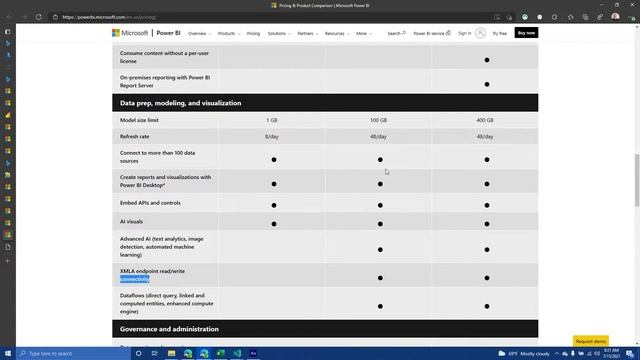Open Excel from the taskbar
This screenshot has width=640, height=360.
(220, 353)
